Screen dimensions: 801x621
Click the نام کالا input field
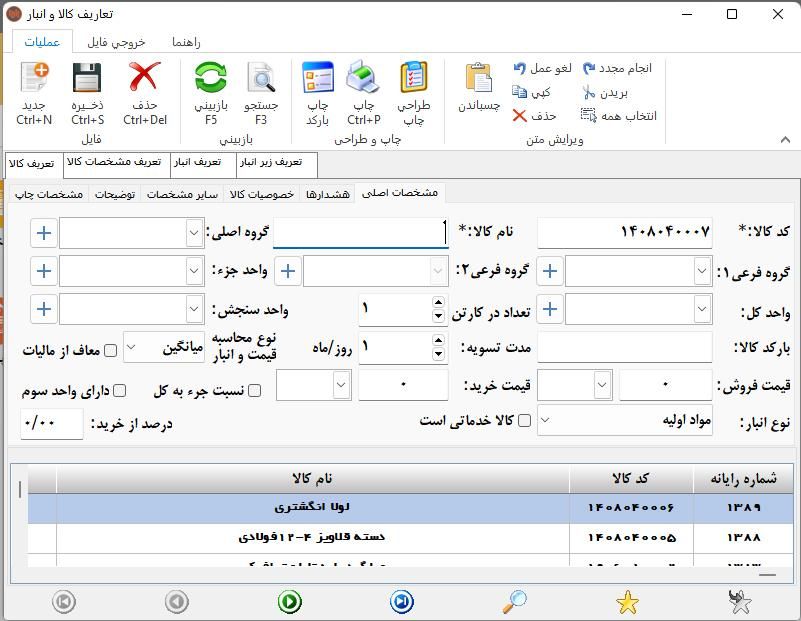(x=361, y=233)
